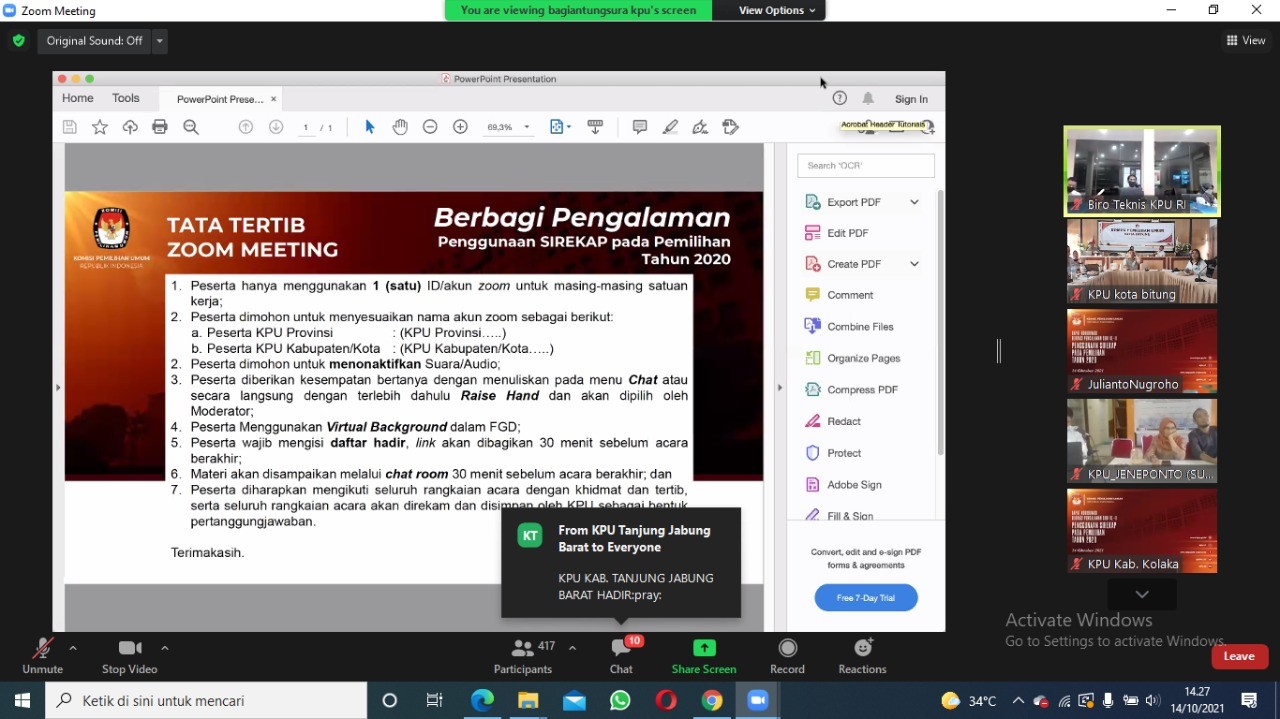Open the Original Sound dropdown arrow
This screenshot has height=719, width=1280.
click(x=160, y=41)
